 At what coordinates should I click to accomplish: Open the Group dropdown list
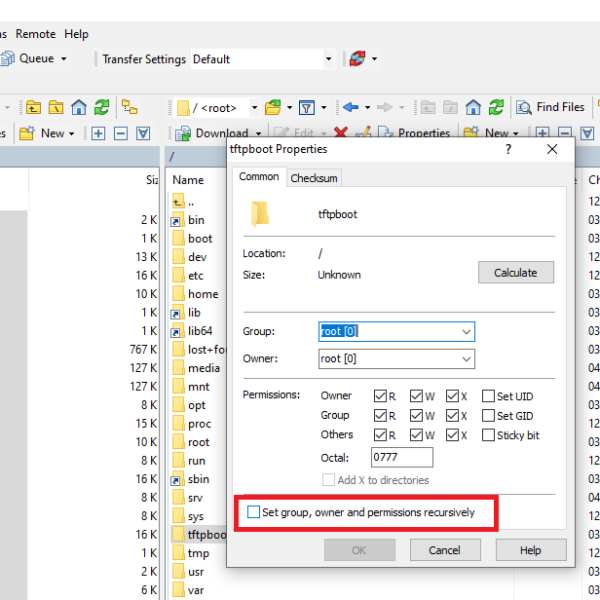[x=466, y=331]
